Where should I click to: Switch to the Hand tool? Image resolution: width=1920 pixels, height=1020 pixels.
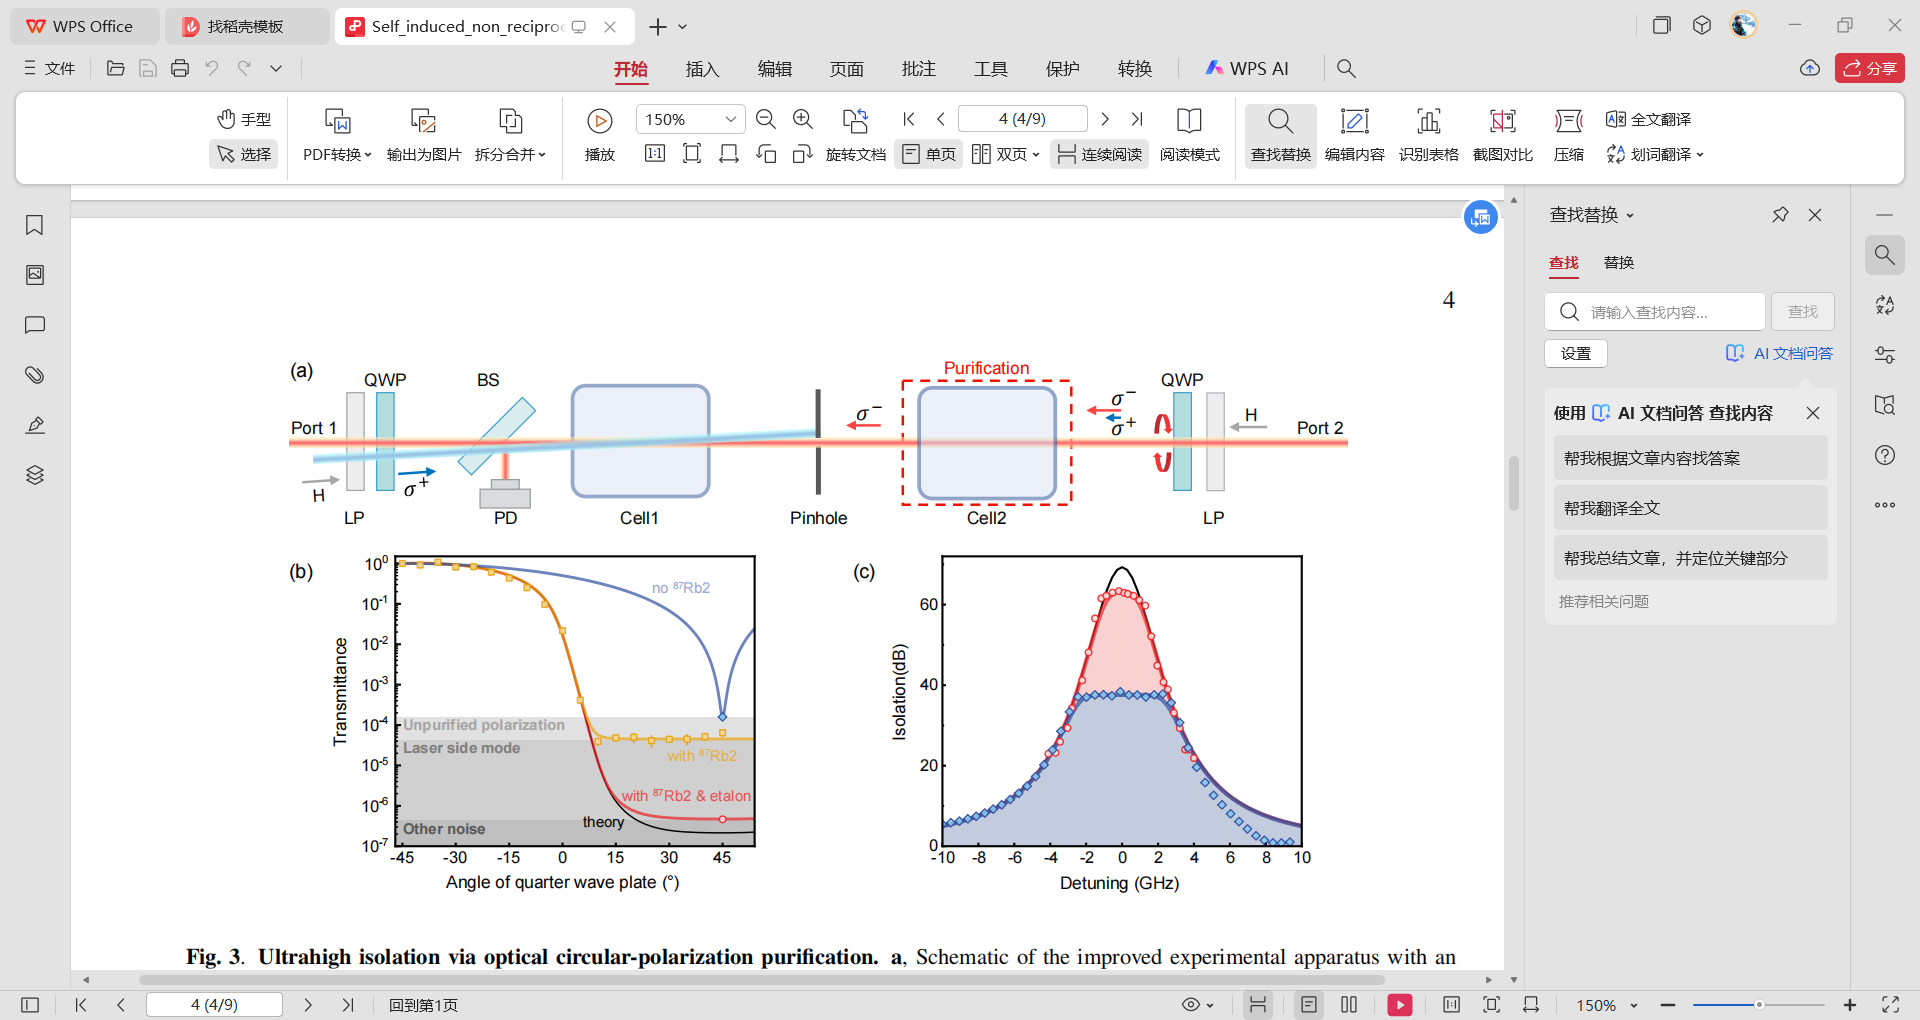click(x=244, y=119)
